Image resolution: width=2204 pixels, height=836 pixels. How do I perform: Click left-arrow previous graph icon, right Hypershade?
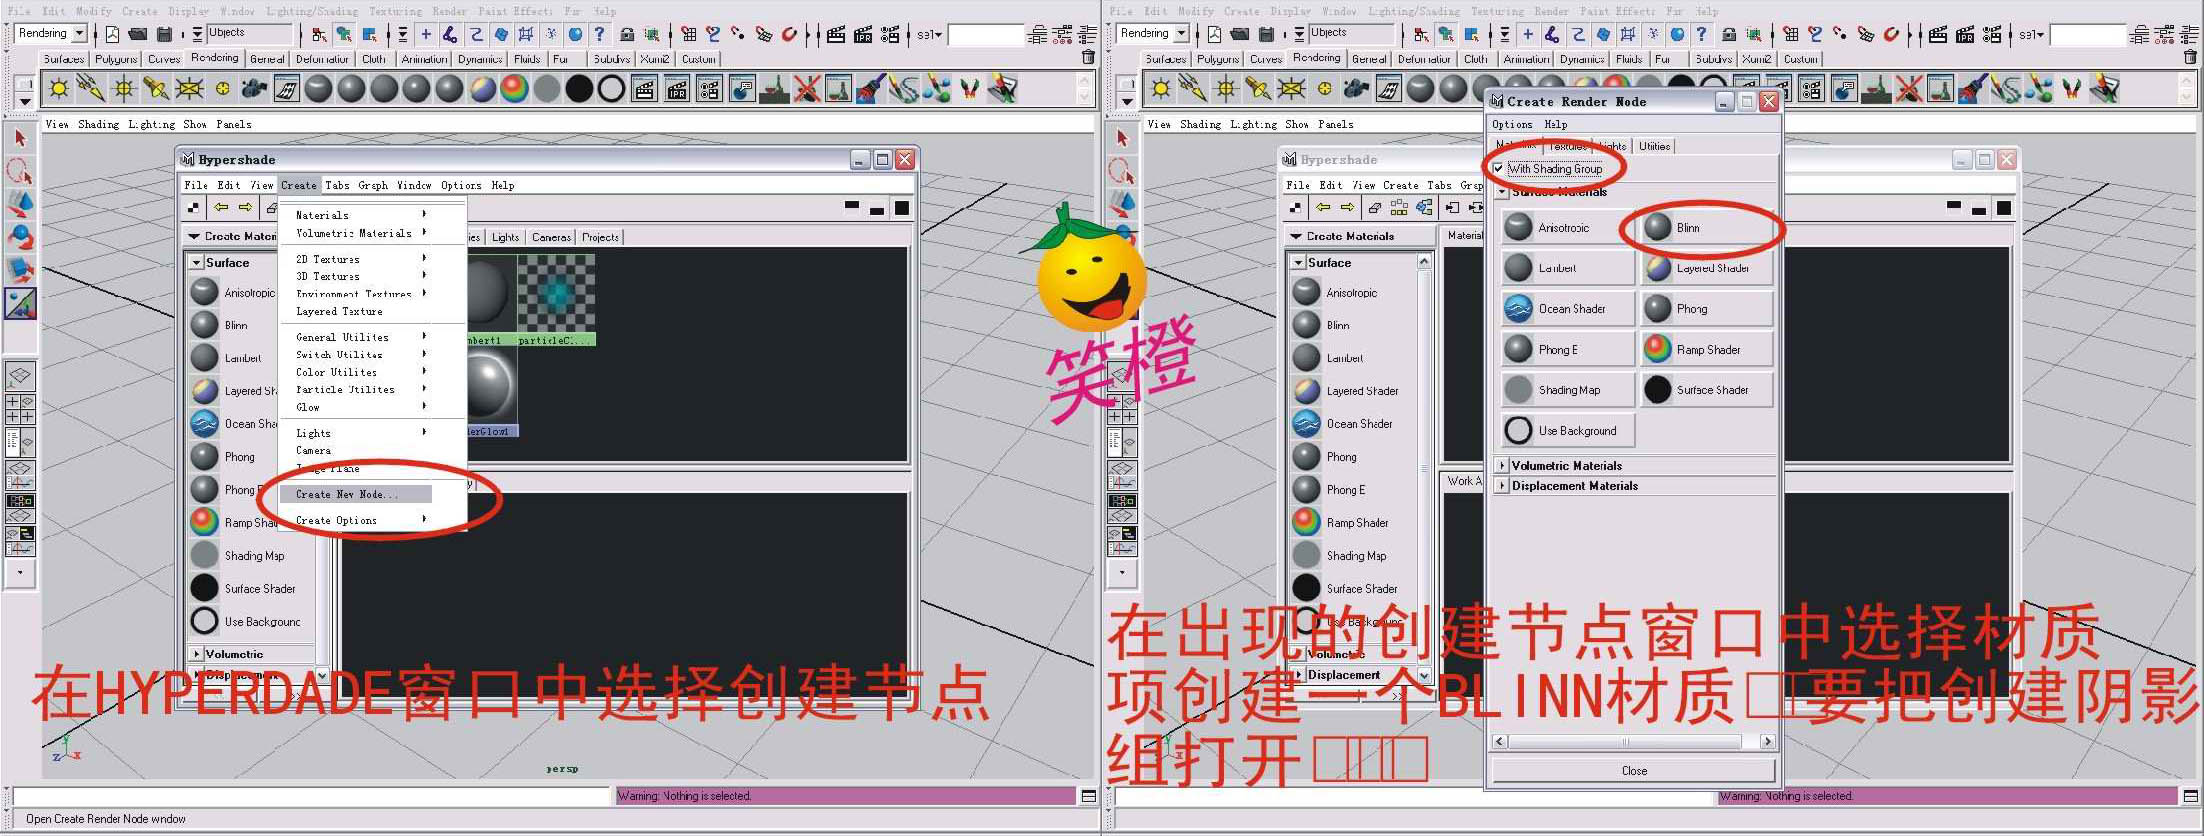(1323, 207)
